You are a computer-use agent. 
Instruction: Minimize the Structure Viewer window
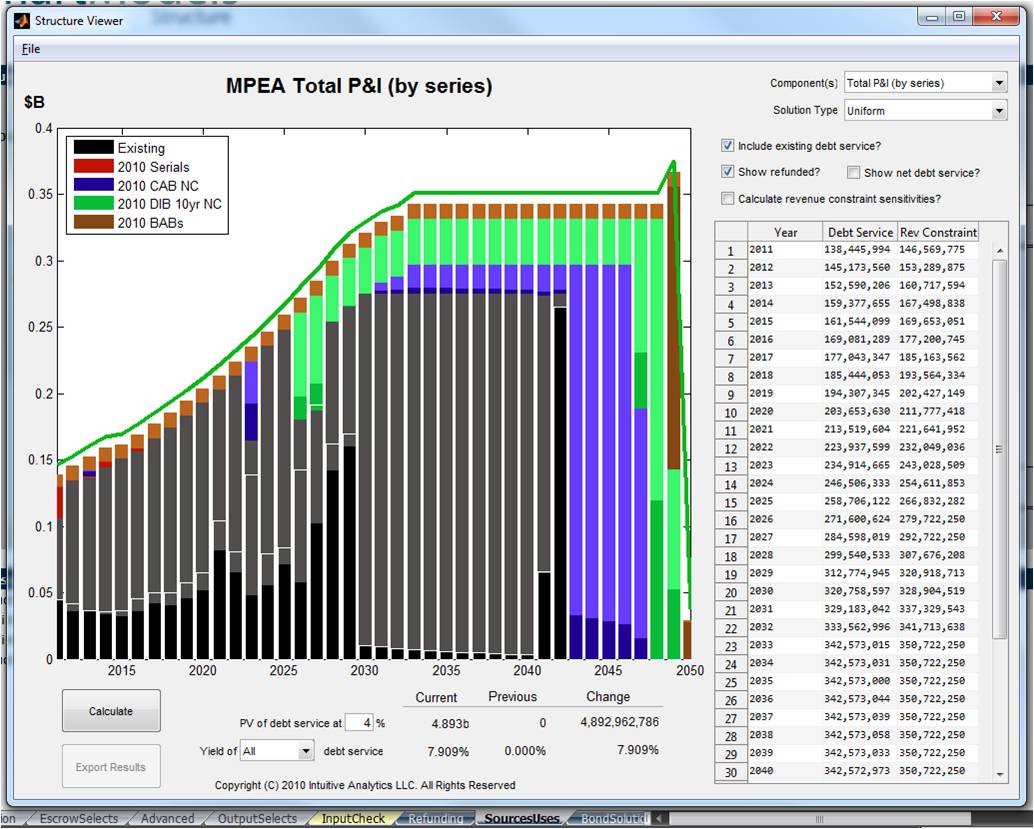tap(934, 17)
